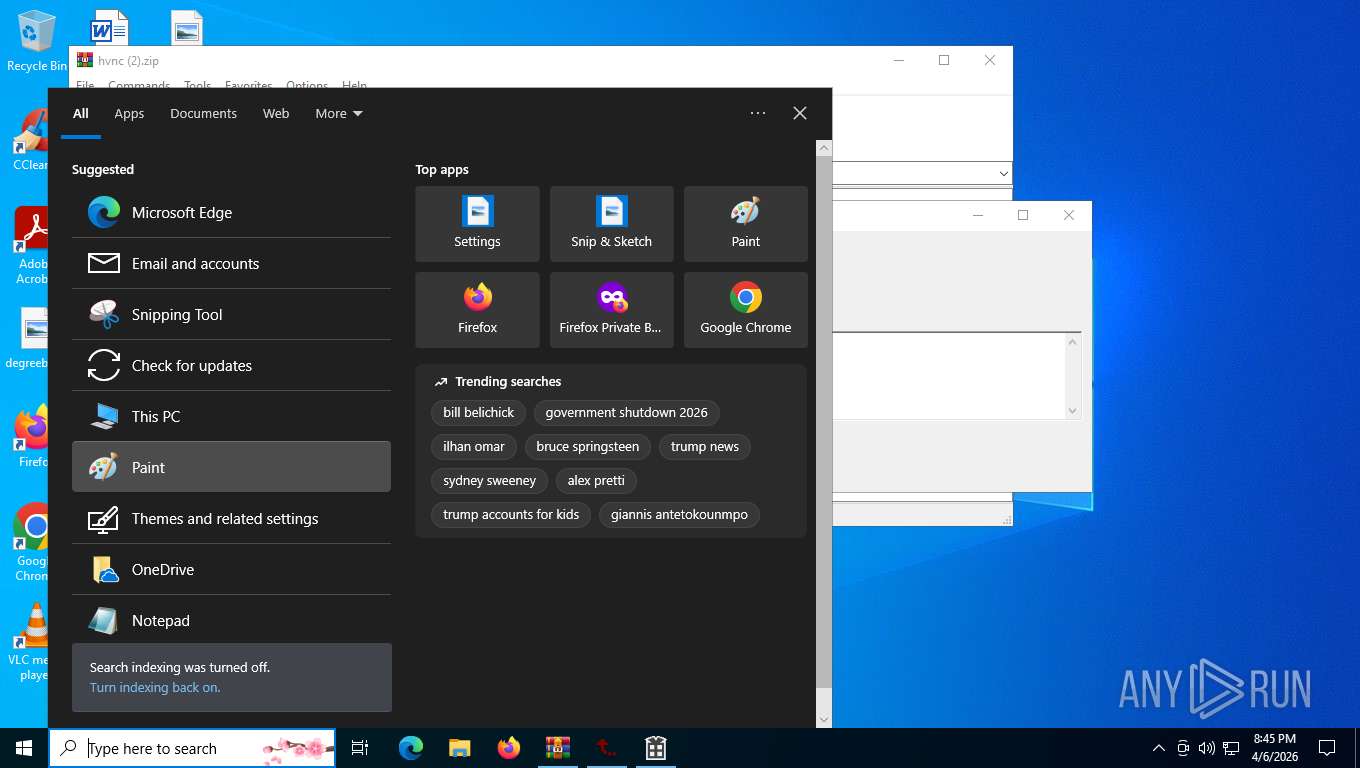
Task: Open Snip & Sketch tile in Top apps
Action: (x=611, y=224)
